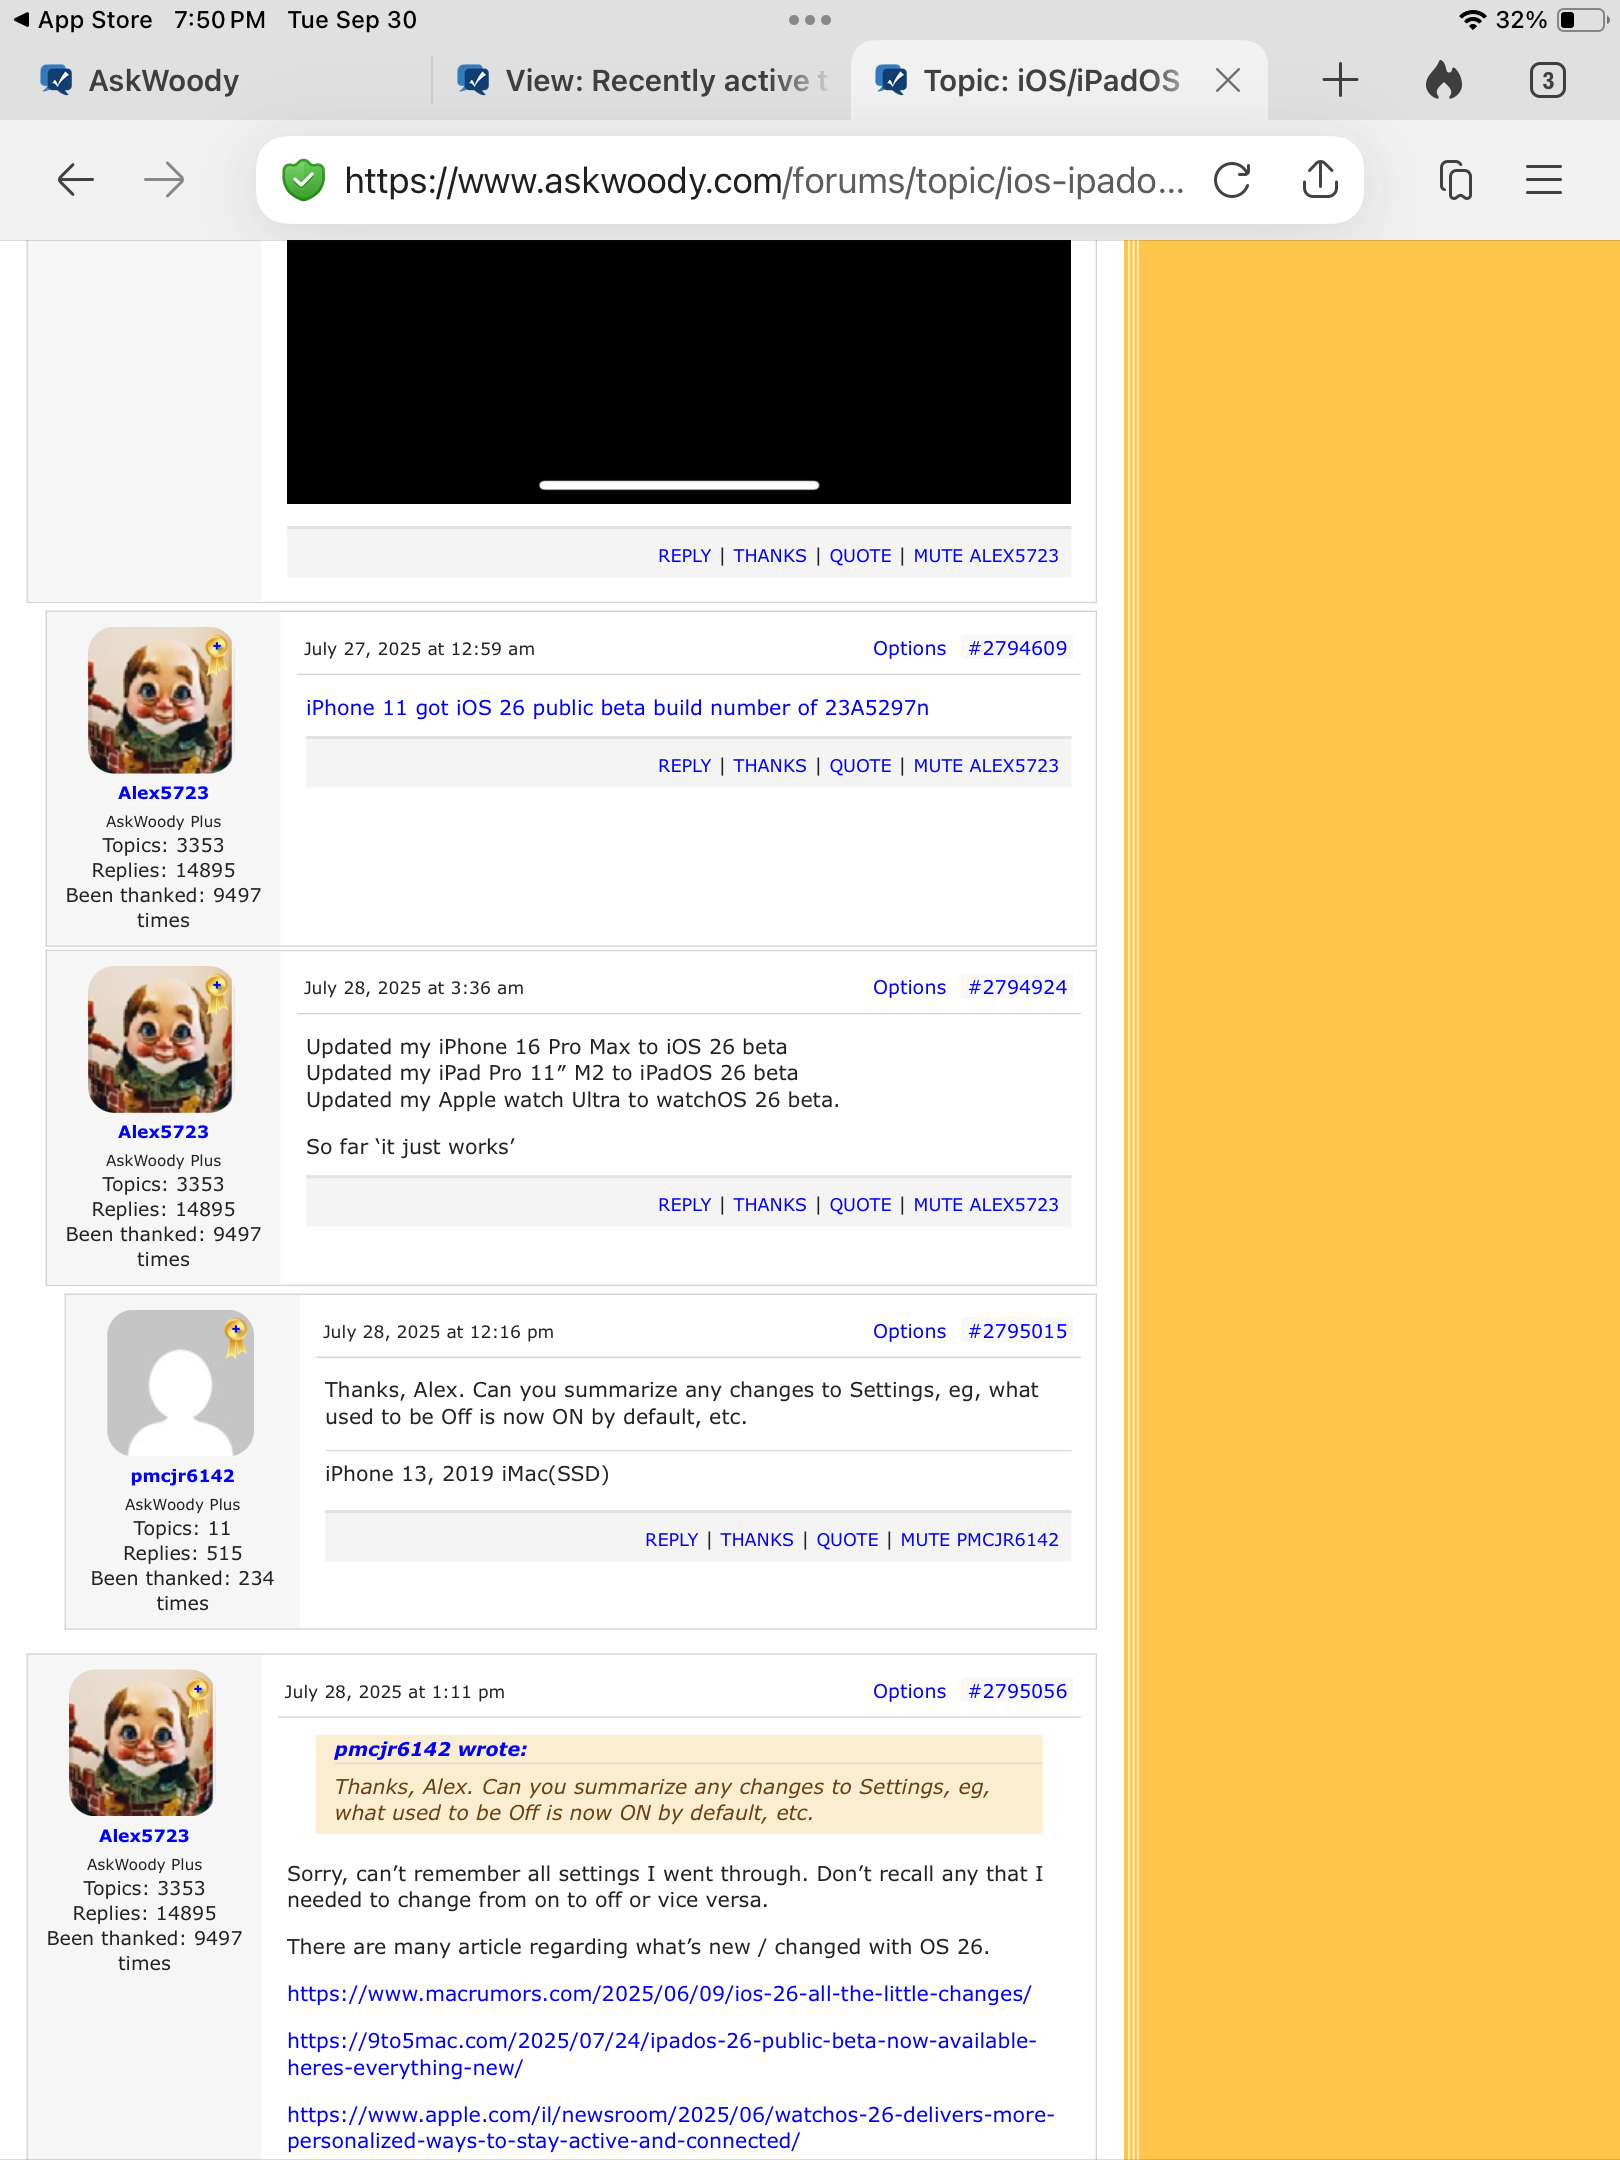Tap the privacy shield in the address bar
Viewport: 1620px width, 2160px height.
coord(303,180)
